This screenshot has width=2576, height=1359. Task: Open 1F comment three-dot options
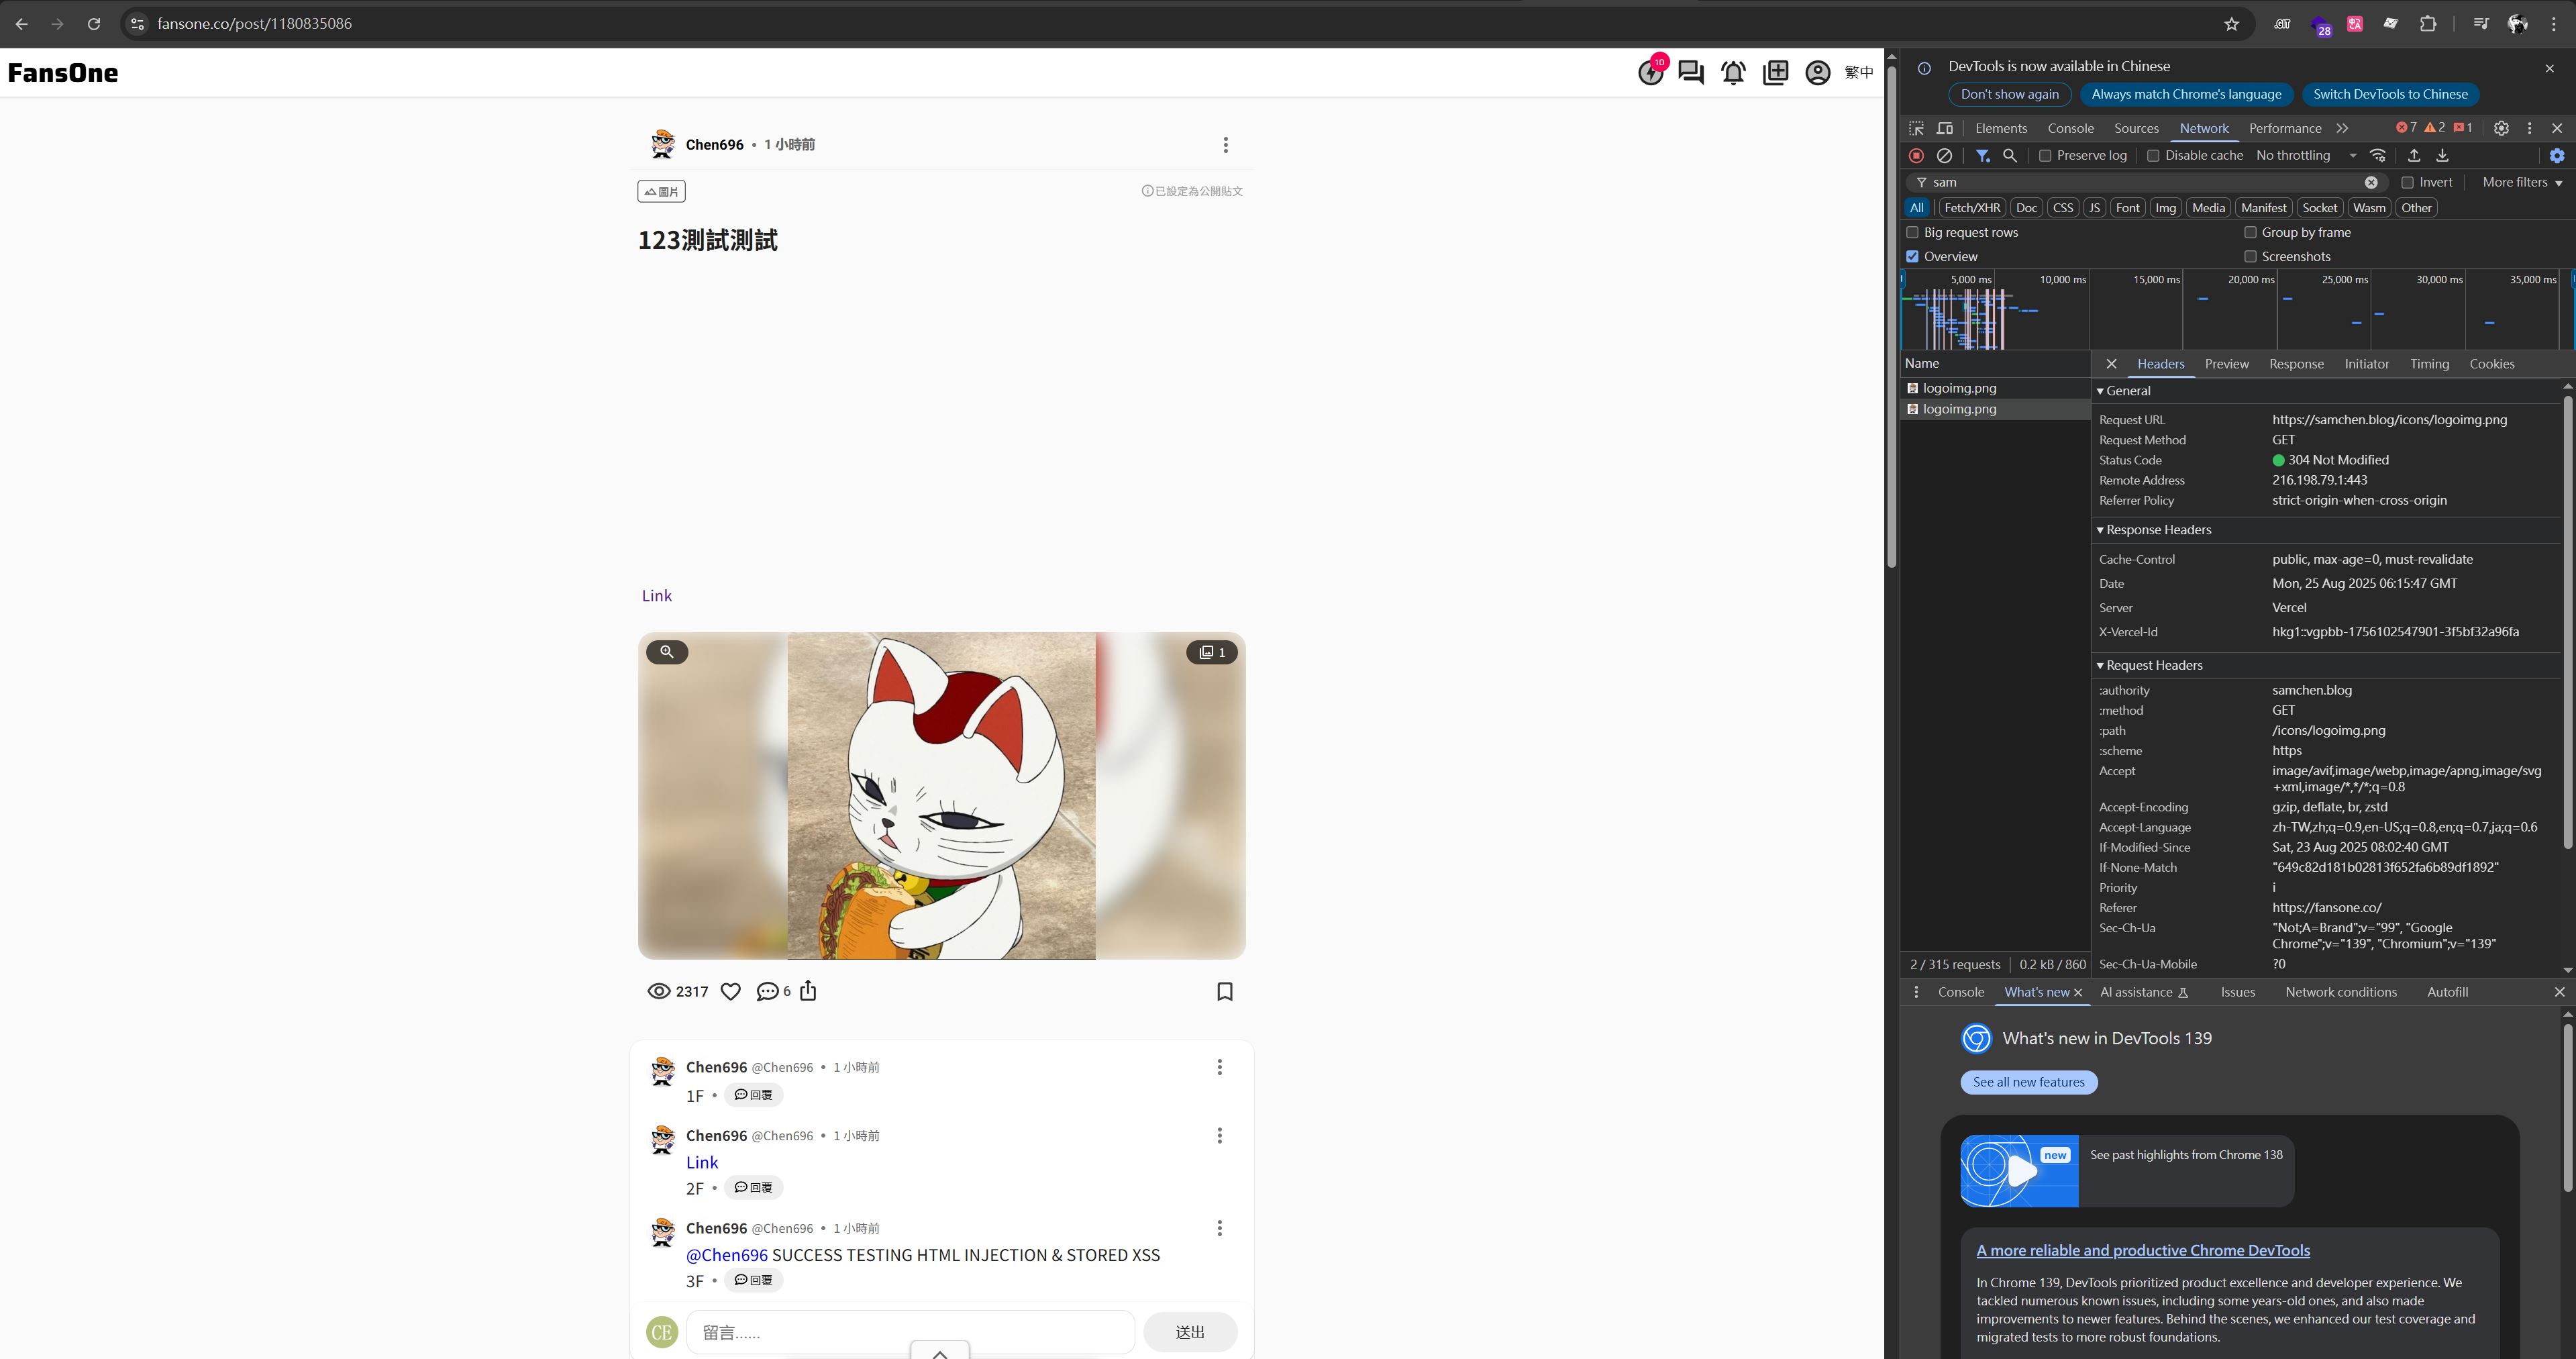[1219, 1067]
